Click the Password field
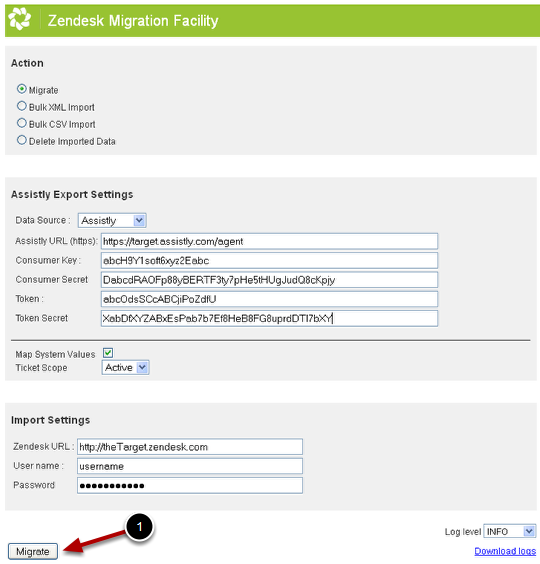The image size is (540, 564). (190, 486)
